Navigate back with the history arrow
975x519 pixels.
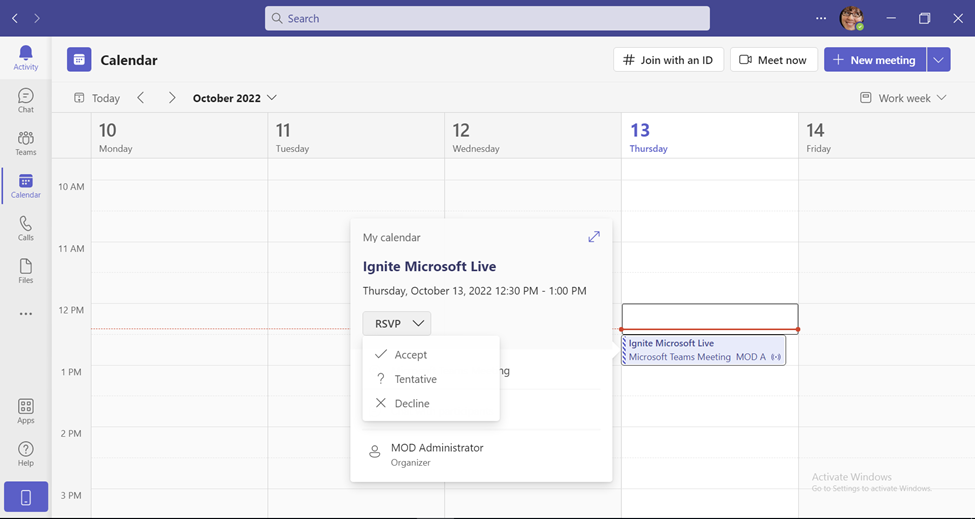15,19
